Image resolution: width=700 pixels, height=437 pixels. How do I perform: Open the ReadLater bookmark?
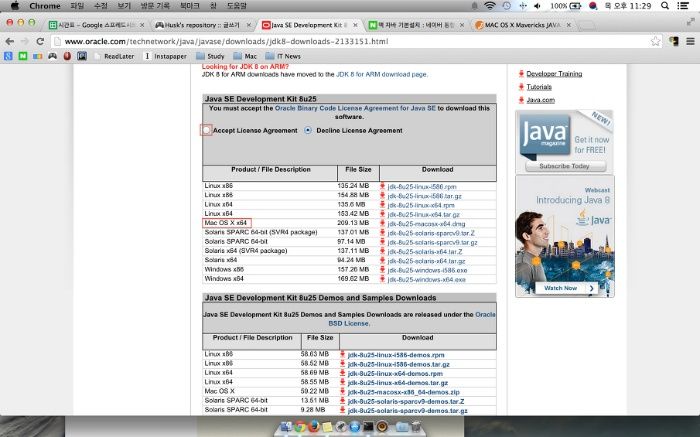(x=114, y=56)
